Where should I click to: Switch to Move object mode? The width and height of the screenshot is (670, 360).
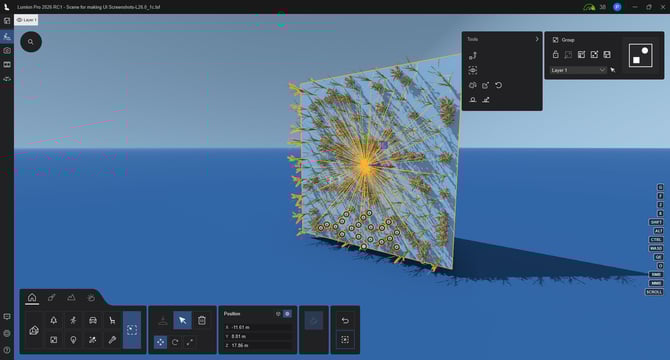[160, 342]
